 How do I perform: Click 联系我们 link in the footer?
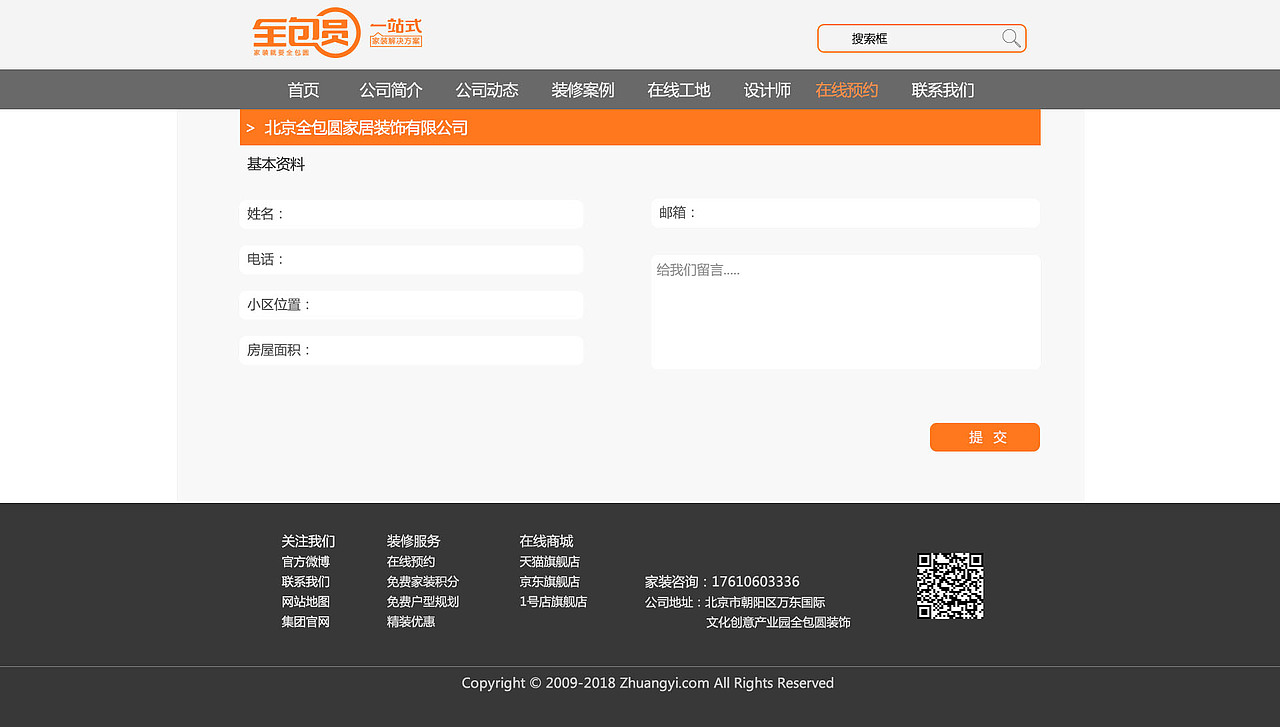tap(306, 582)
